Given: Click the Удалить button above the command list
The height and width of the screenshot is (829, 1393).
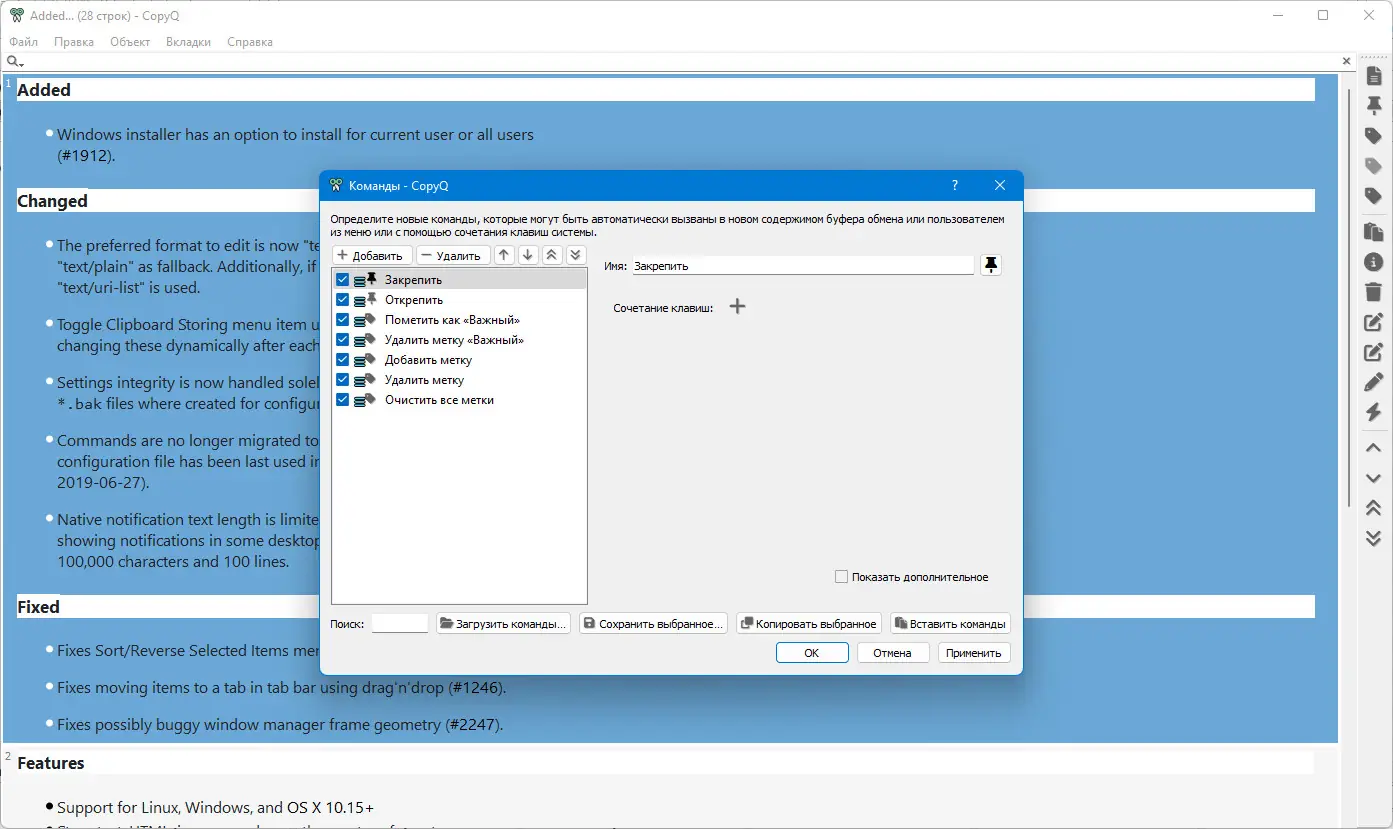Looking at the screenshot, I should tap(453, 255).
